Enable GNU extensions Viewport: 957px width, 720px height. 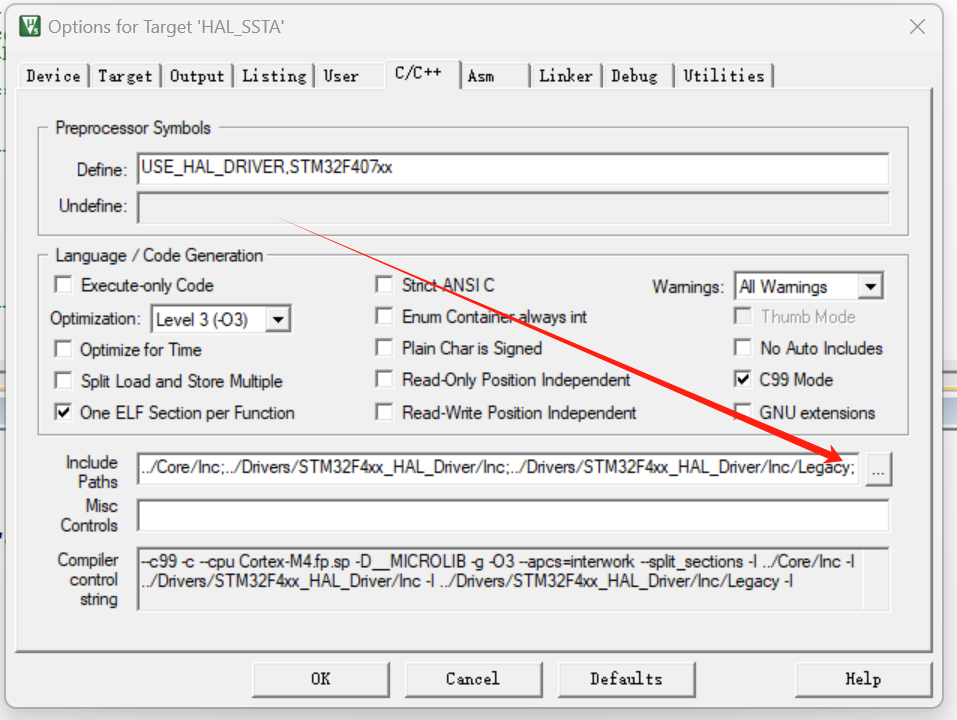743,413
